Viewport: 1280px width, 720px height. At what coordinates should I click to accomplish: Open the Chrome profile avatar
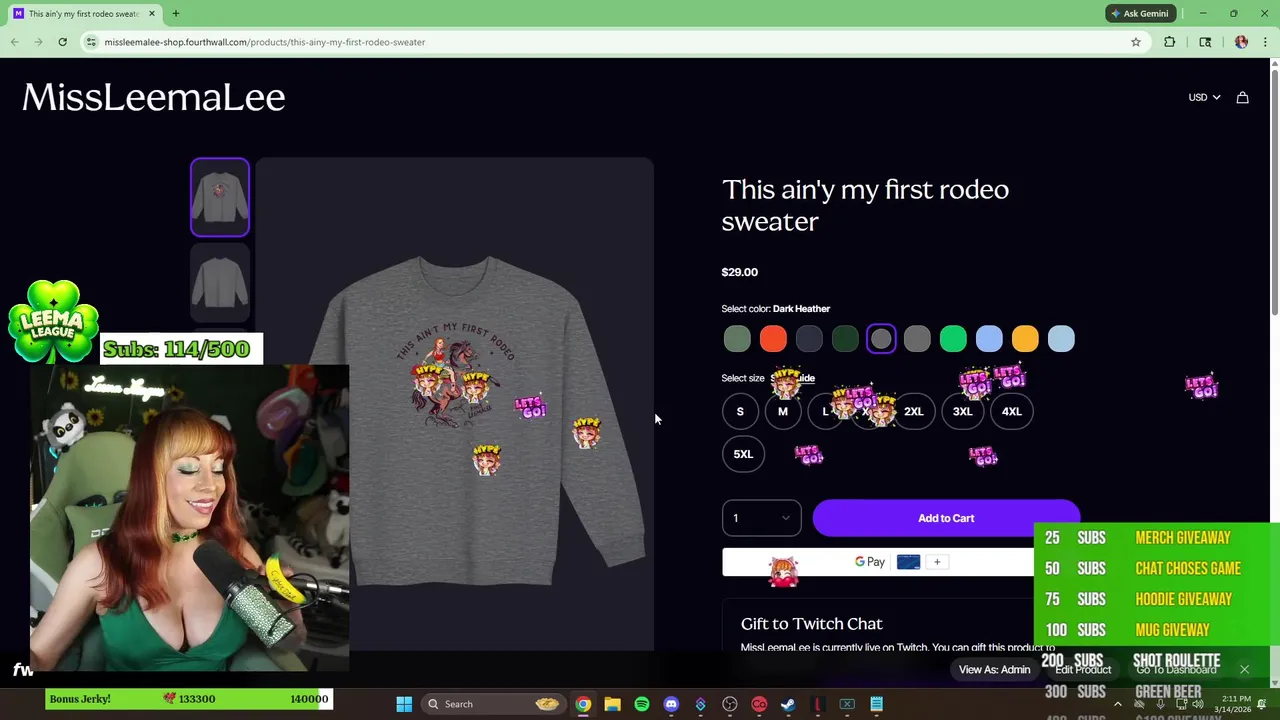pos(1241,42)
